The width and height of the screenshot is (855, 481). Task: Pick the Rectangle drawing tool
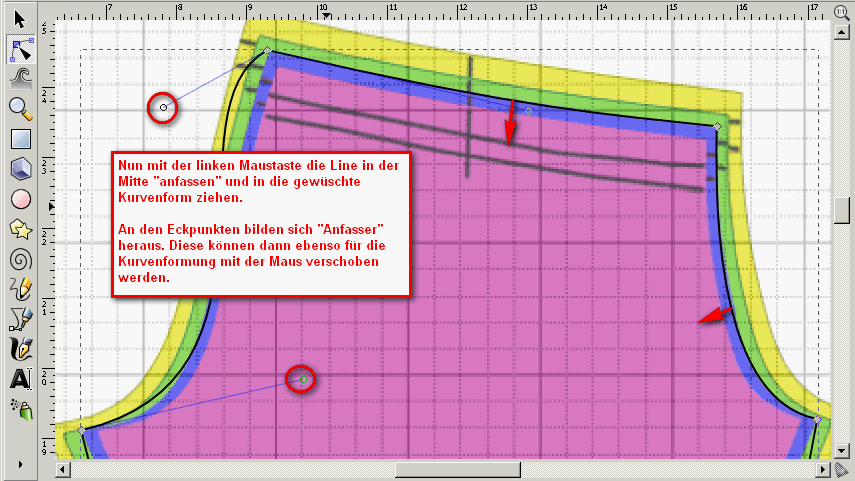[x=19, y=138]
